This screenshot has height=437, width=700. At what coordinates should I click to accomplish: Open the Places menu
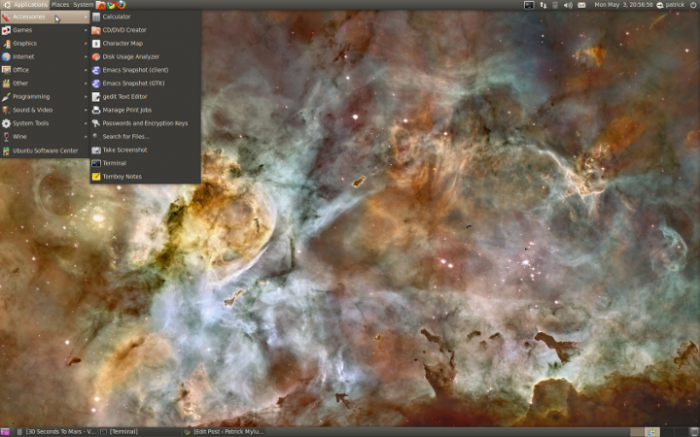pyautogui.click(x=60, y=5)
